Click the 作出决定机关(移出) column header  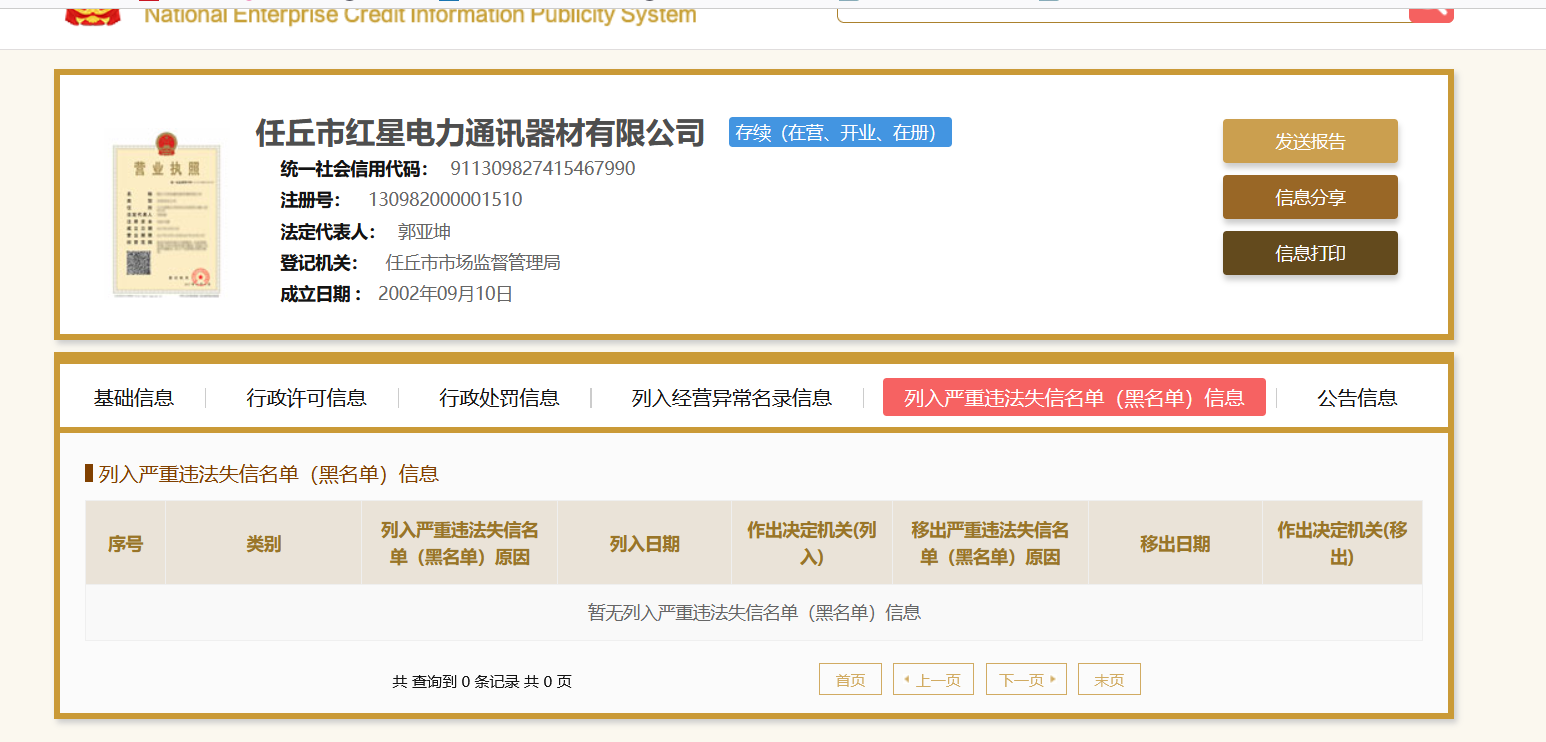click(1342, 543)
